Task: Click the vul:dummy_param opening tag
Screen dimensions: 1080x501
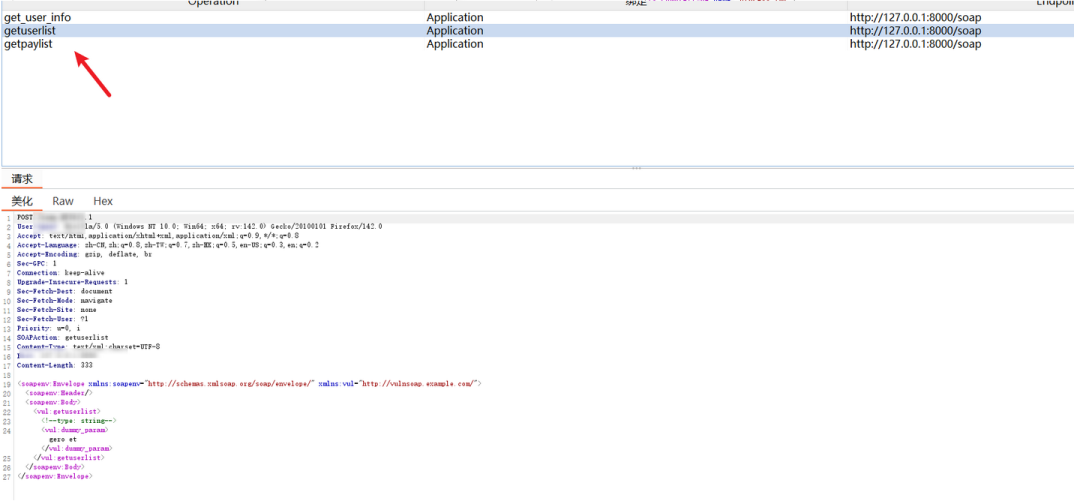Action: point(76,430)
